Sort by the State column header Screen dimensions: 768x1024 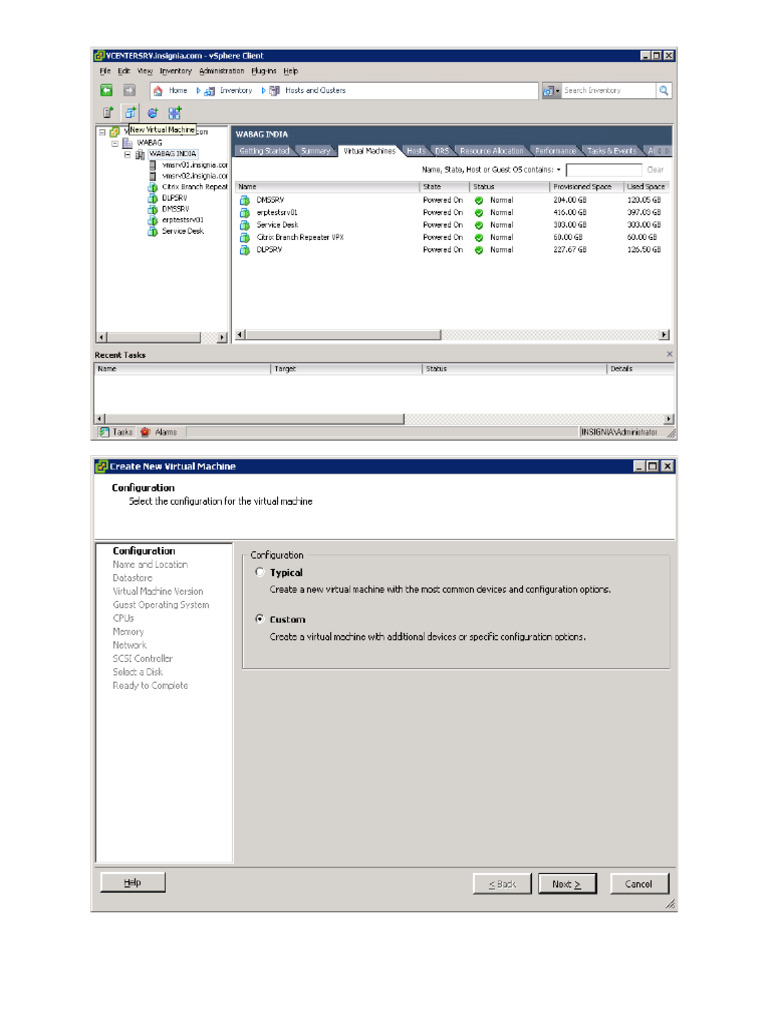click(x=444, y=187)
